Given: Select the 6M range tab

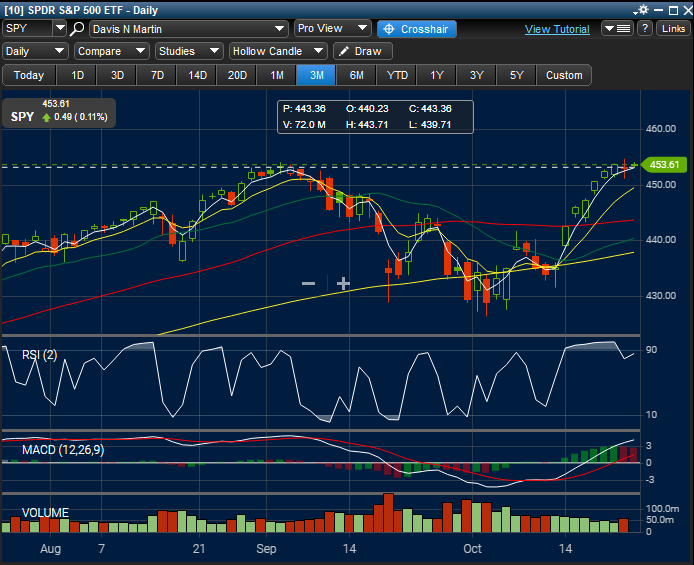Looking at the screenshot, I should (357, 75).
